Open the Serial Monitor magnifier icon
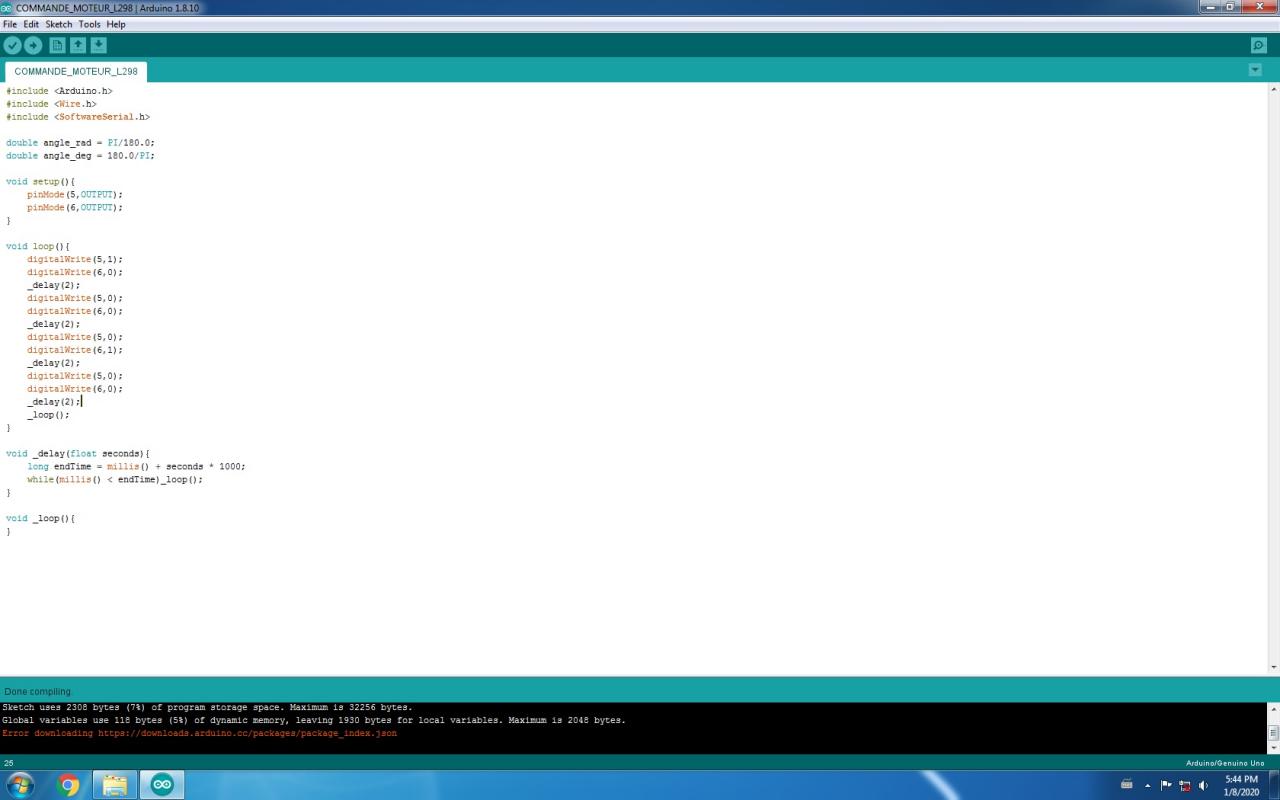This screenshot has height=800, width=1280. 1259,45
